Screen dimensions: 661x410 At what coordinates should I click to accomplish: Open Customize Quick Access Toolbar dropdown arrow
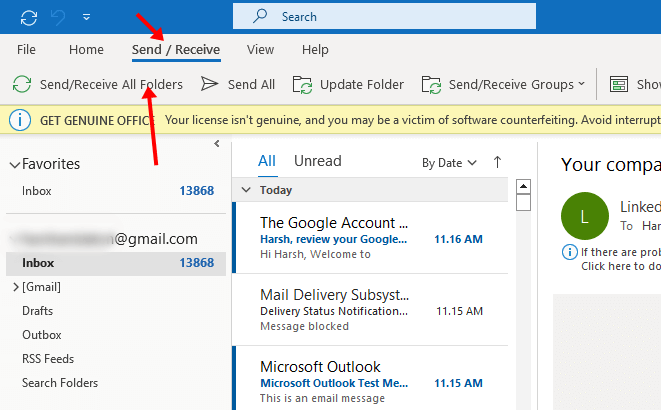pyautogui.click(x=87, y=17)
